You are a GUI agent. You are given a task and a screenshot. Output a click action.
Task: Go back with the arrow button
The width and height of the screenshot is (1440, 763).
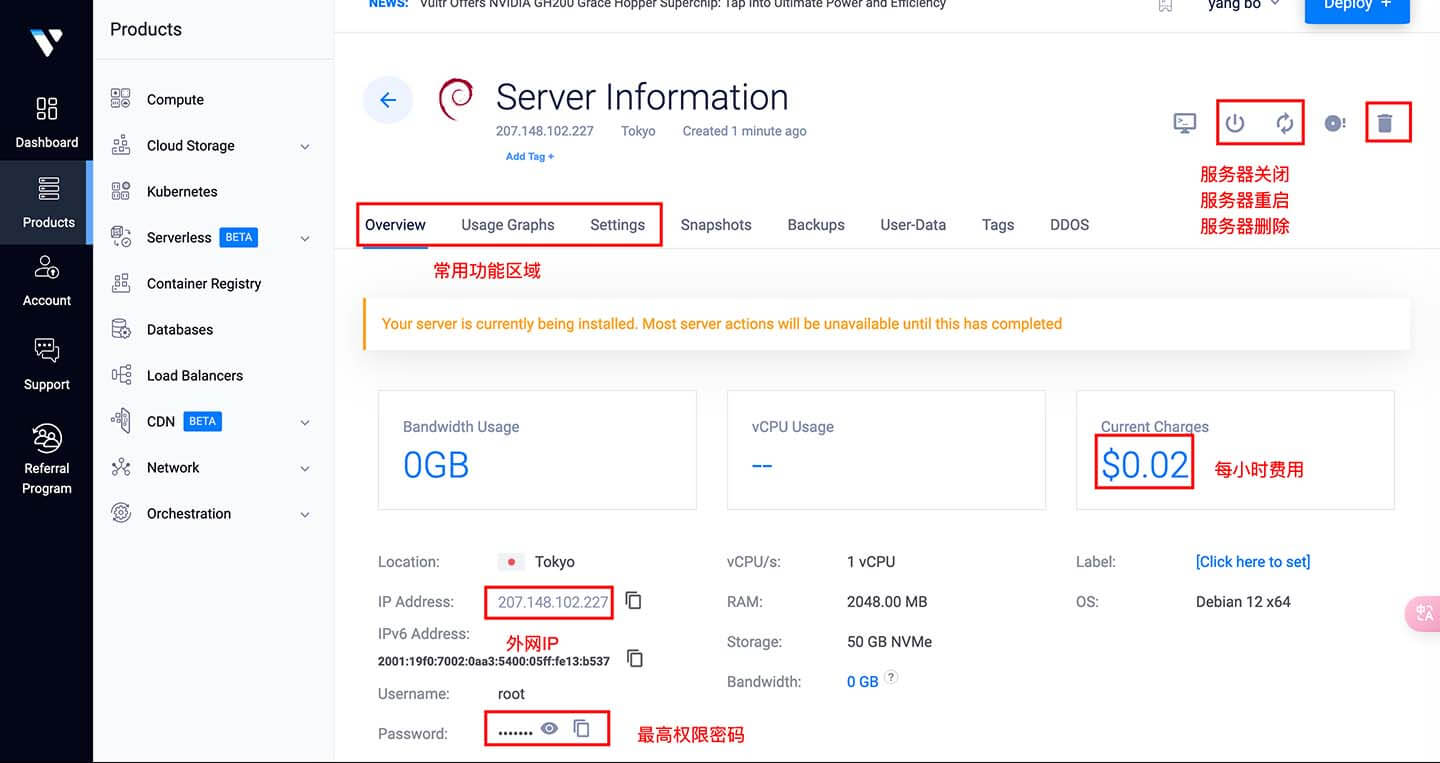coord(388,100)
